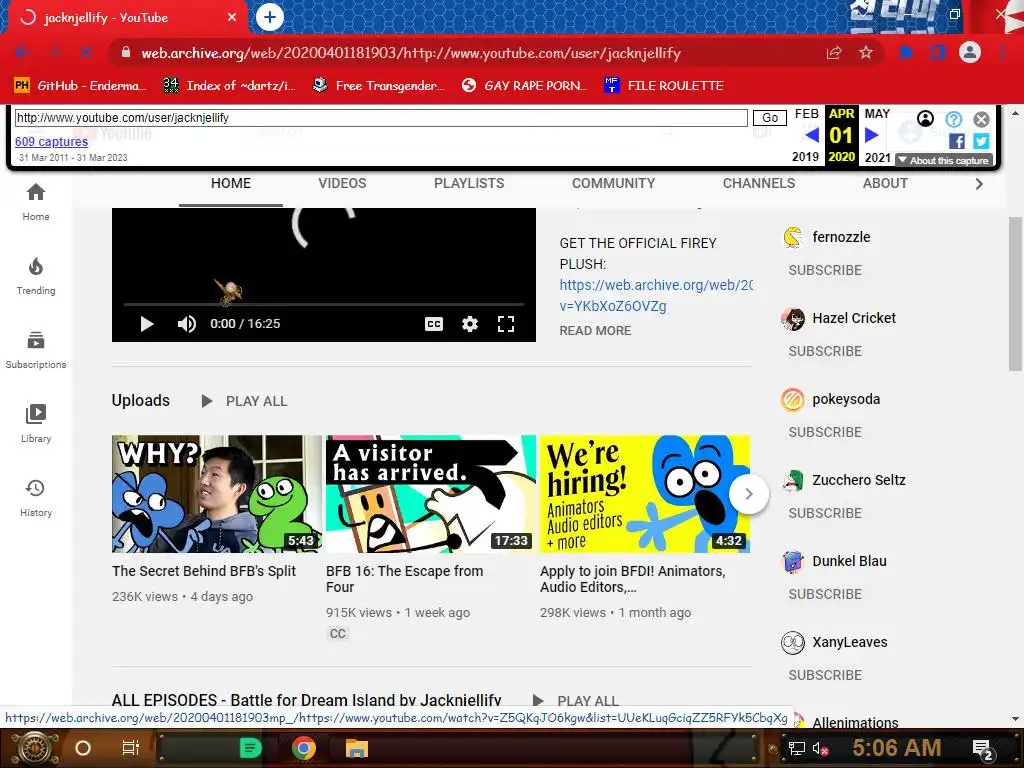Open Apply to join BFDI thumbnail
Viewport: 1024px width, 768px height.
[645, 494]
